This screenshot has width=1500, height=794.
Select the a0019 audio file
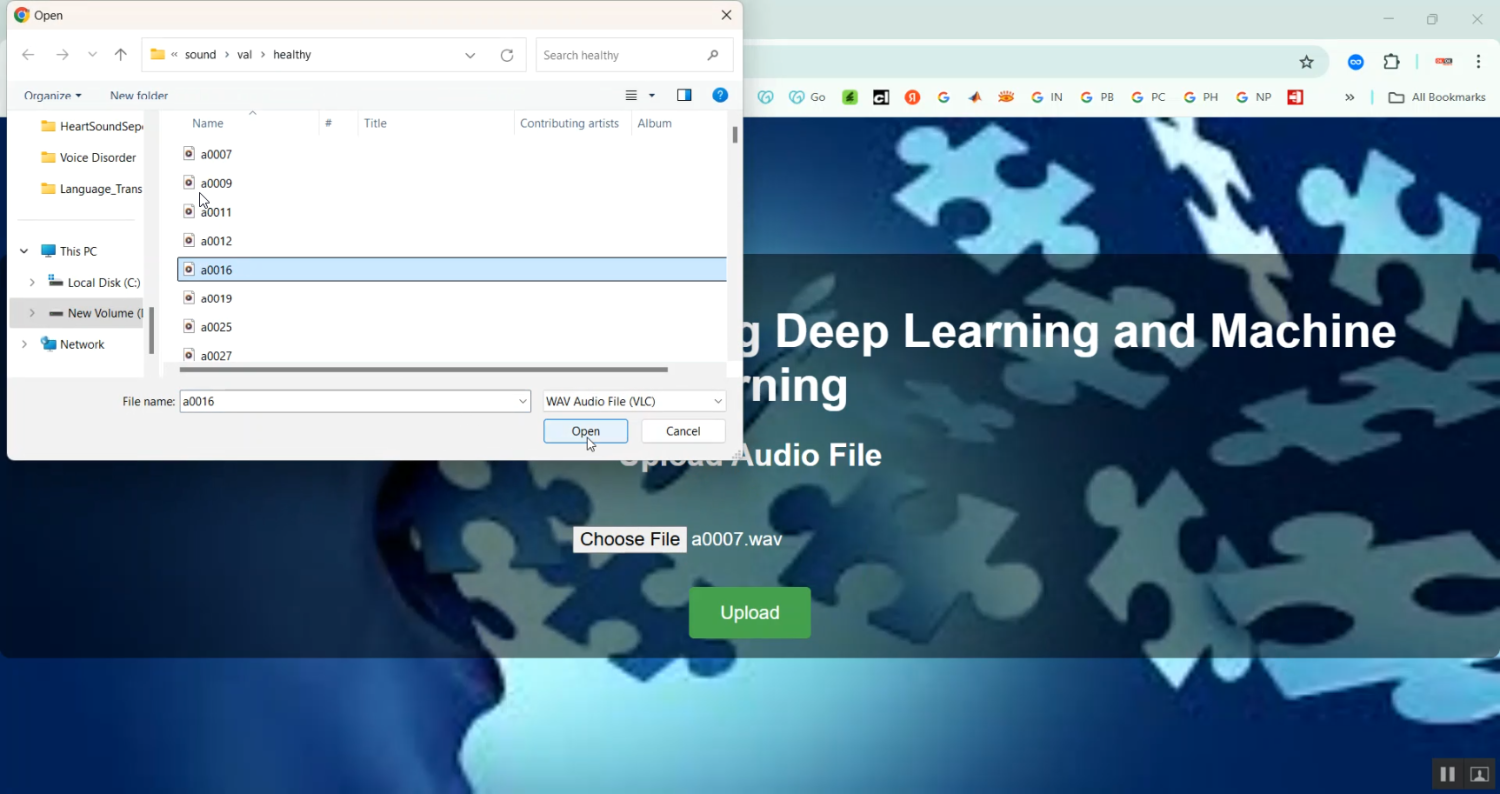point(216,299)
